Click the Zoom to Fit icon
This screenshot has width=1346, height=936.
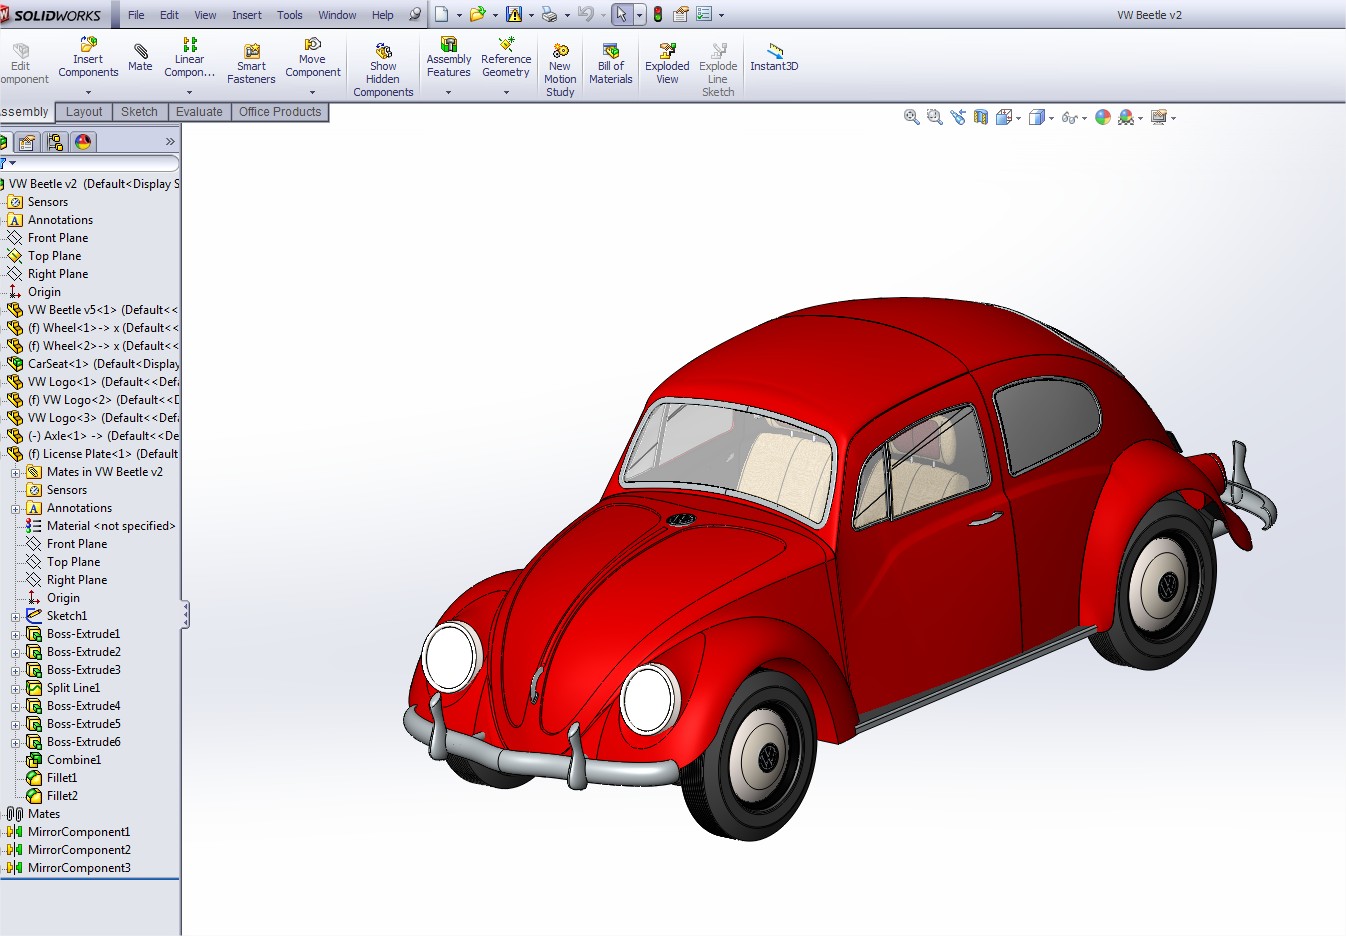[912, 117]
